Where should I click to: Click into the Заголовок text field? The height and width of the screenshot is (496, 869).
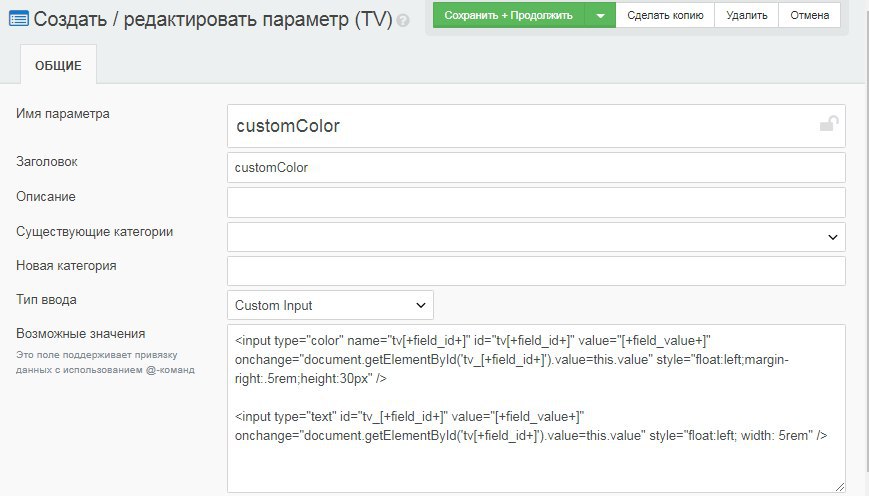pyautogui.click(x=536, y=167)
